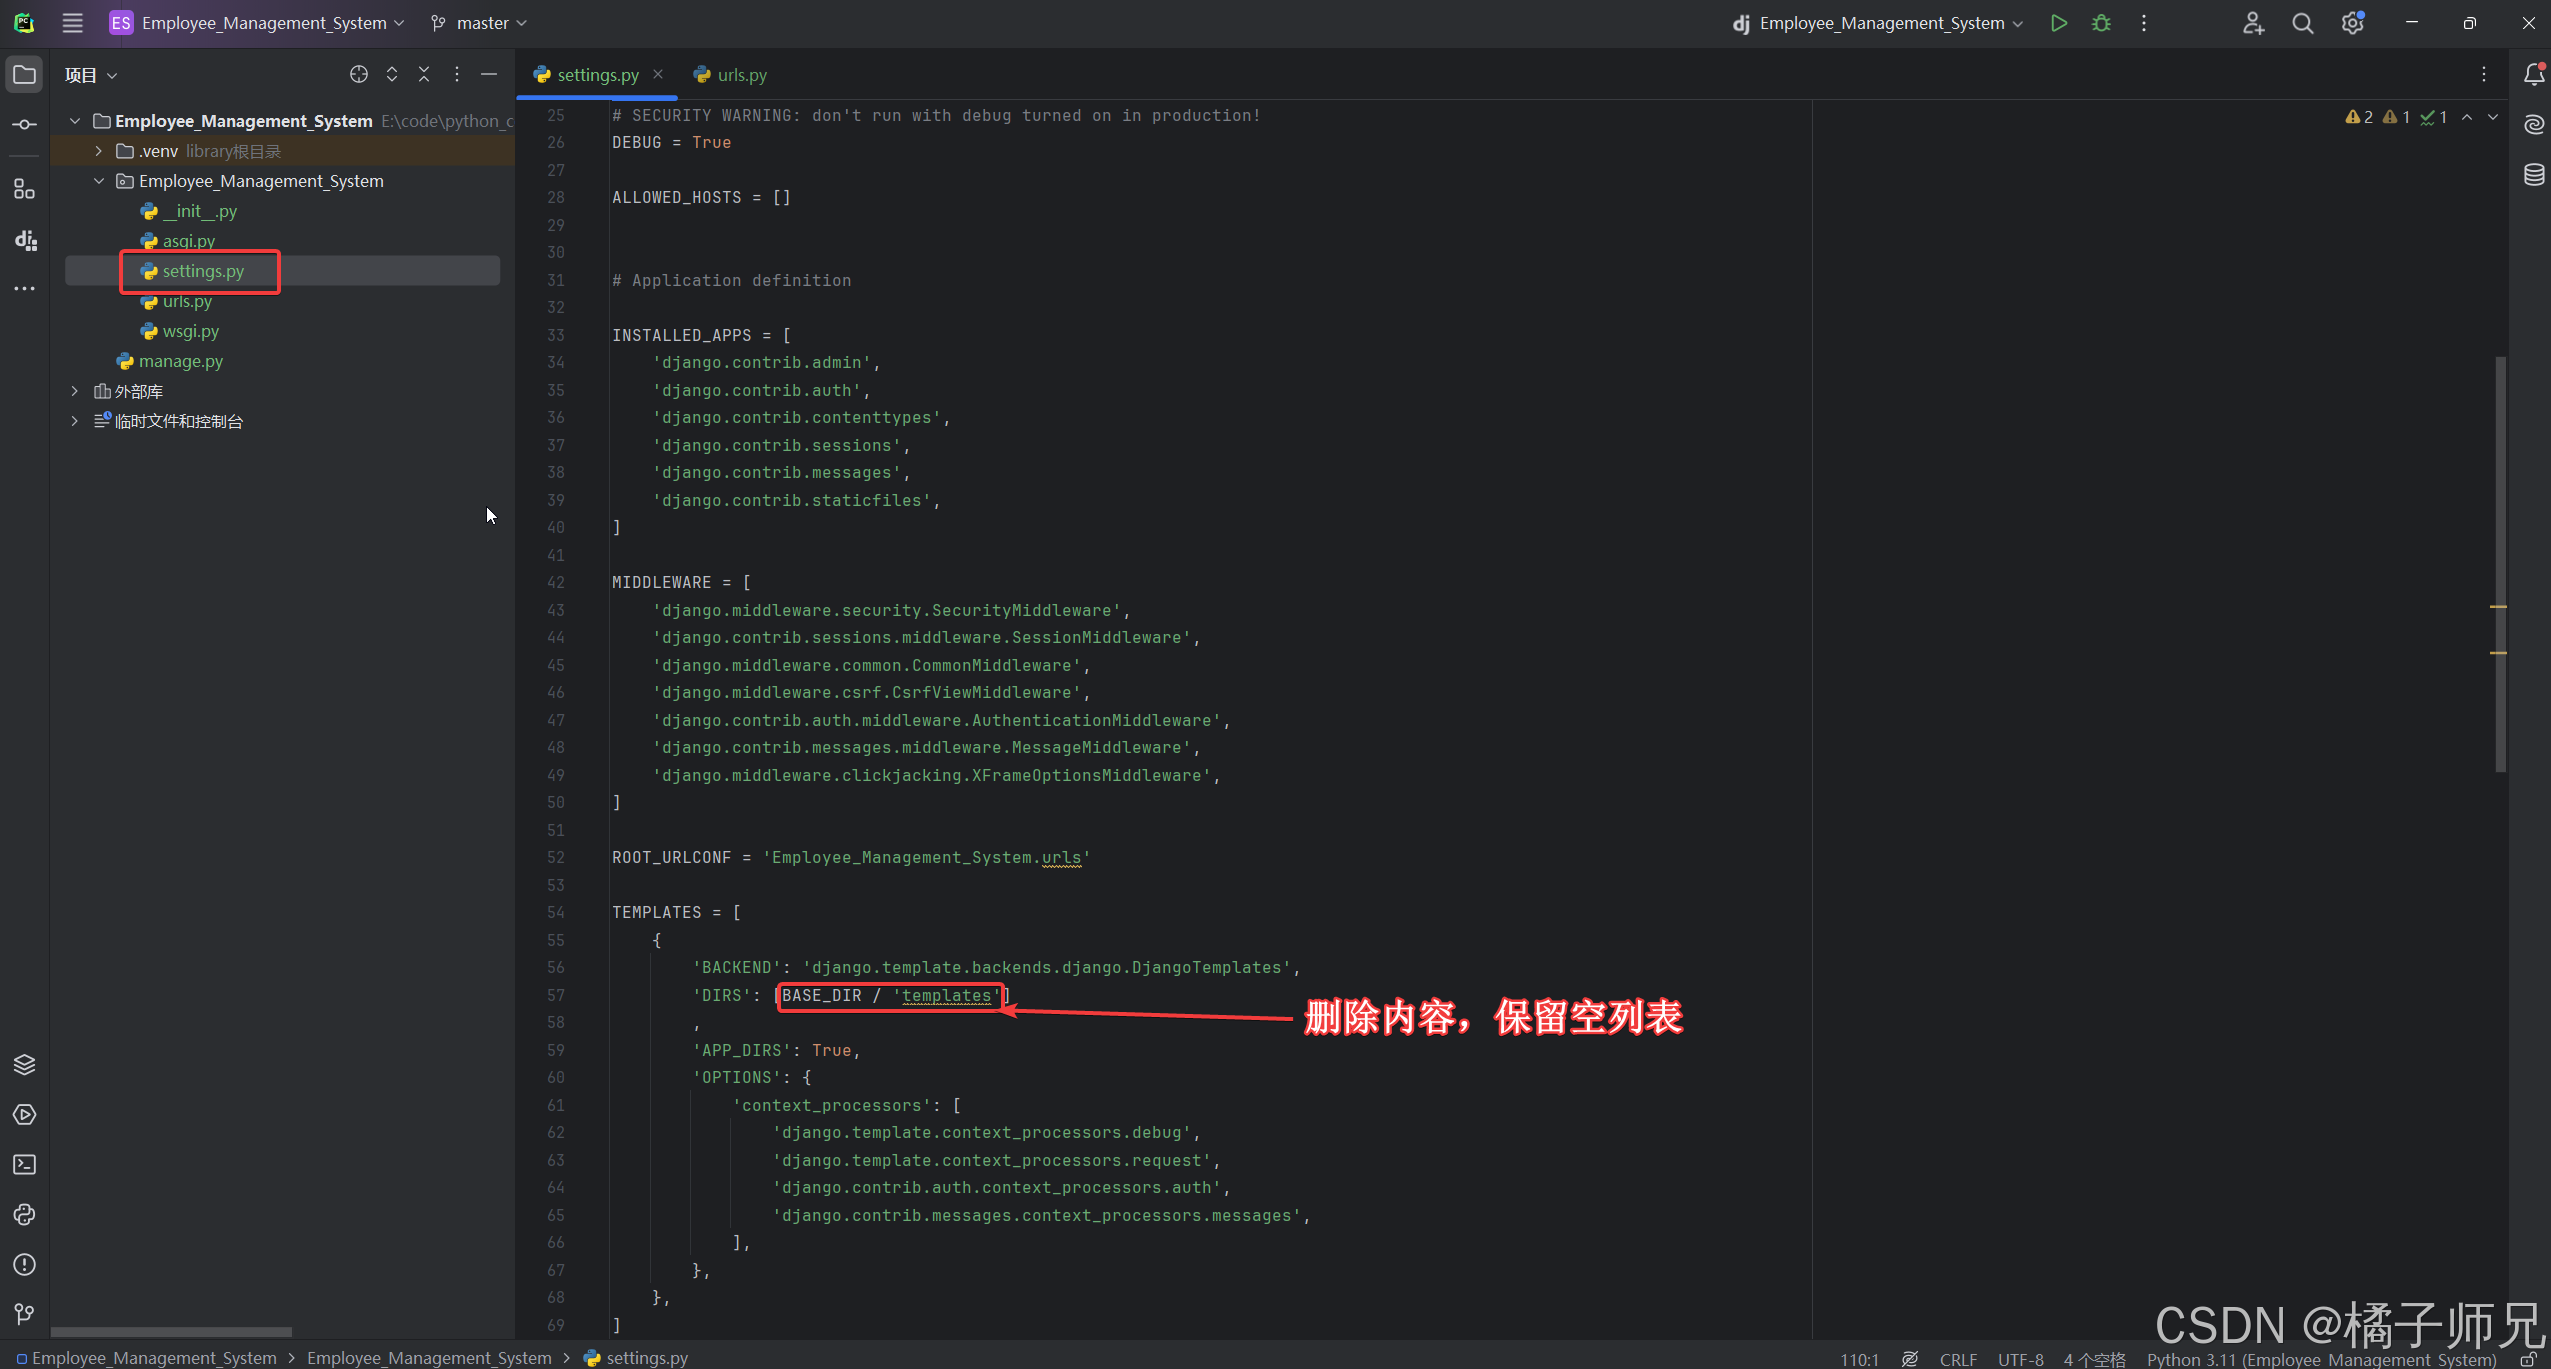Open the Problems tool window

click(24, 1264)
